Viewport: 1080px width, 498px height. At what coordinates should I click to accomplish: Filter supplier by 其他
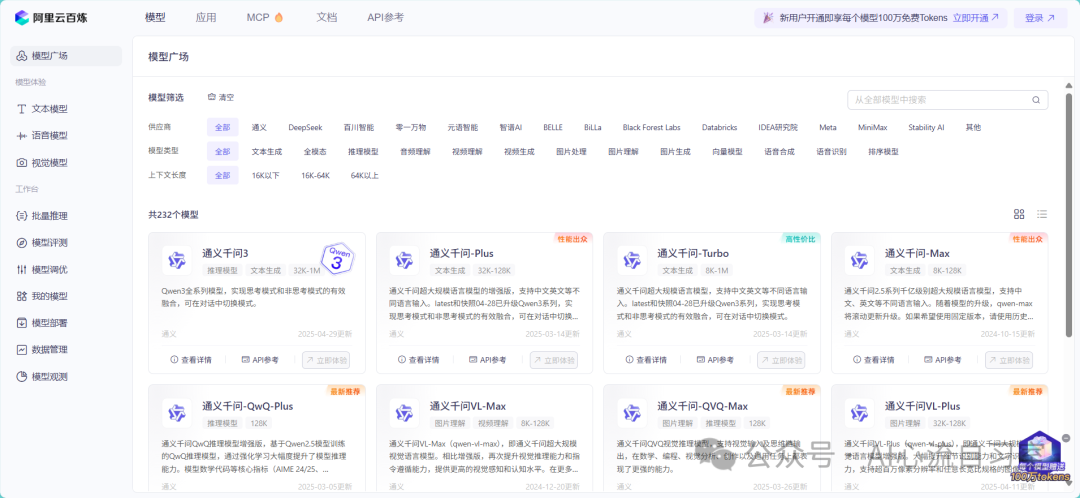coord(973,127)
